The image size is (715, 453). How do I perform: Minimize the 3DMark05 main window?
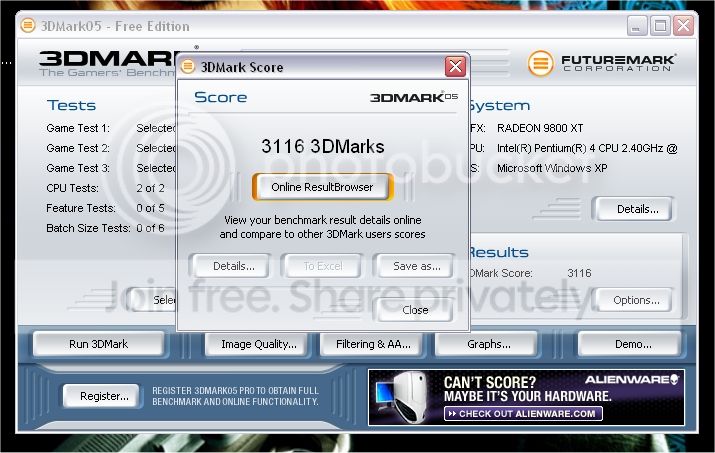[637, 26]
